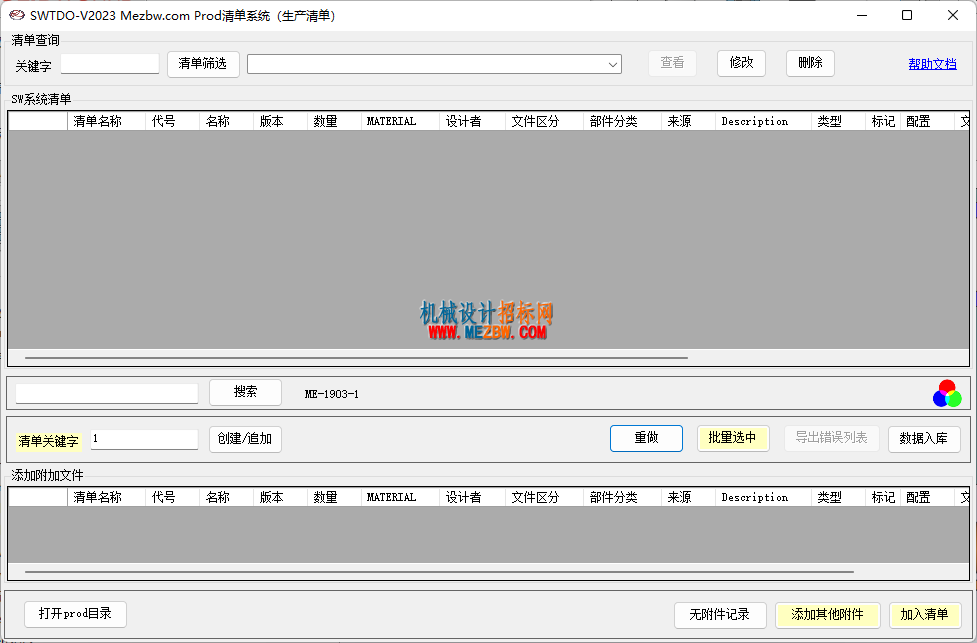This screenshot has width=977, height=643.
Task: Focus the search text field beside 搜索
Action: tap(107, 394)
